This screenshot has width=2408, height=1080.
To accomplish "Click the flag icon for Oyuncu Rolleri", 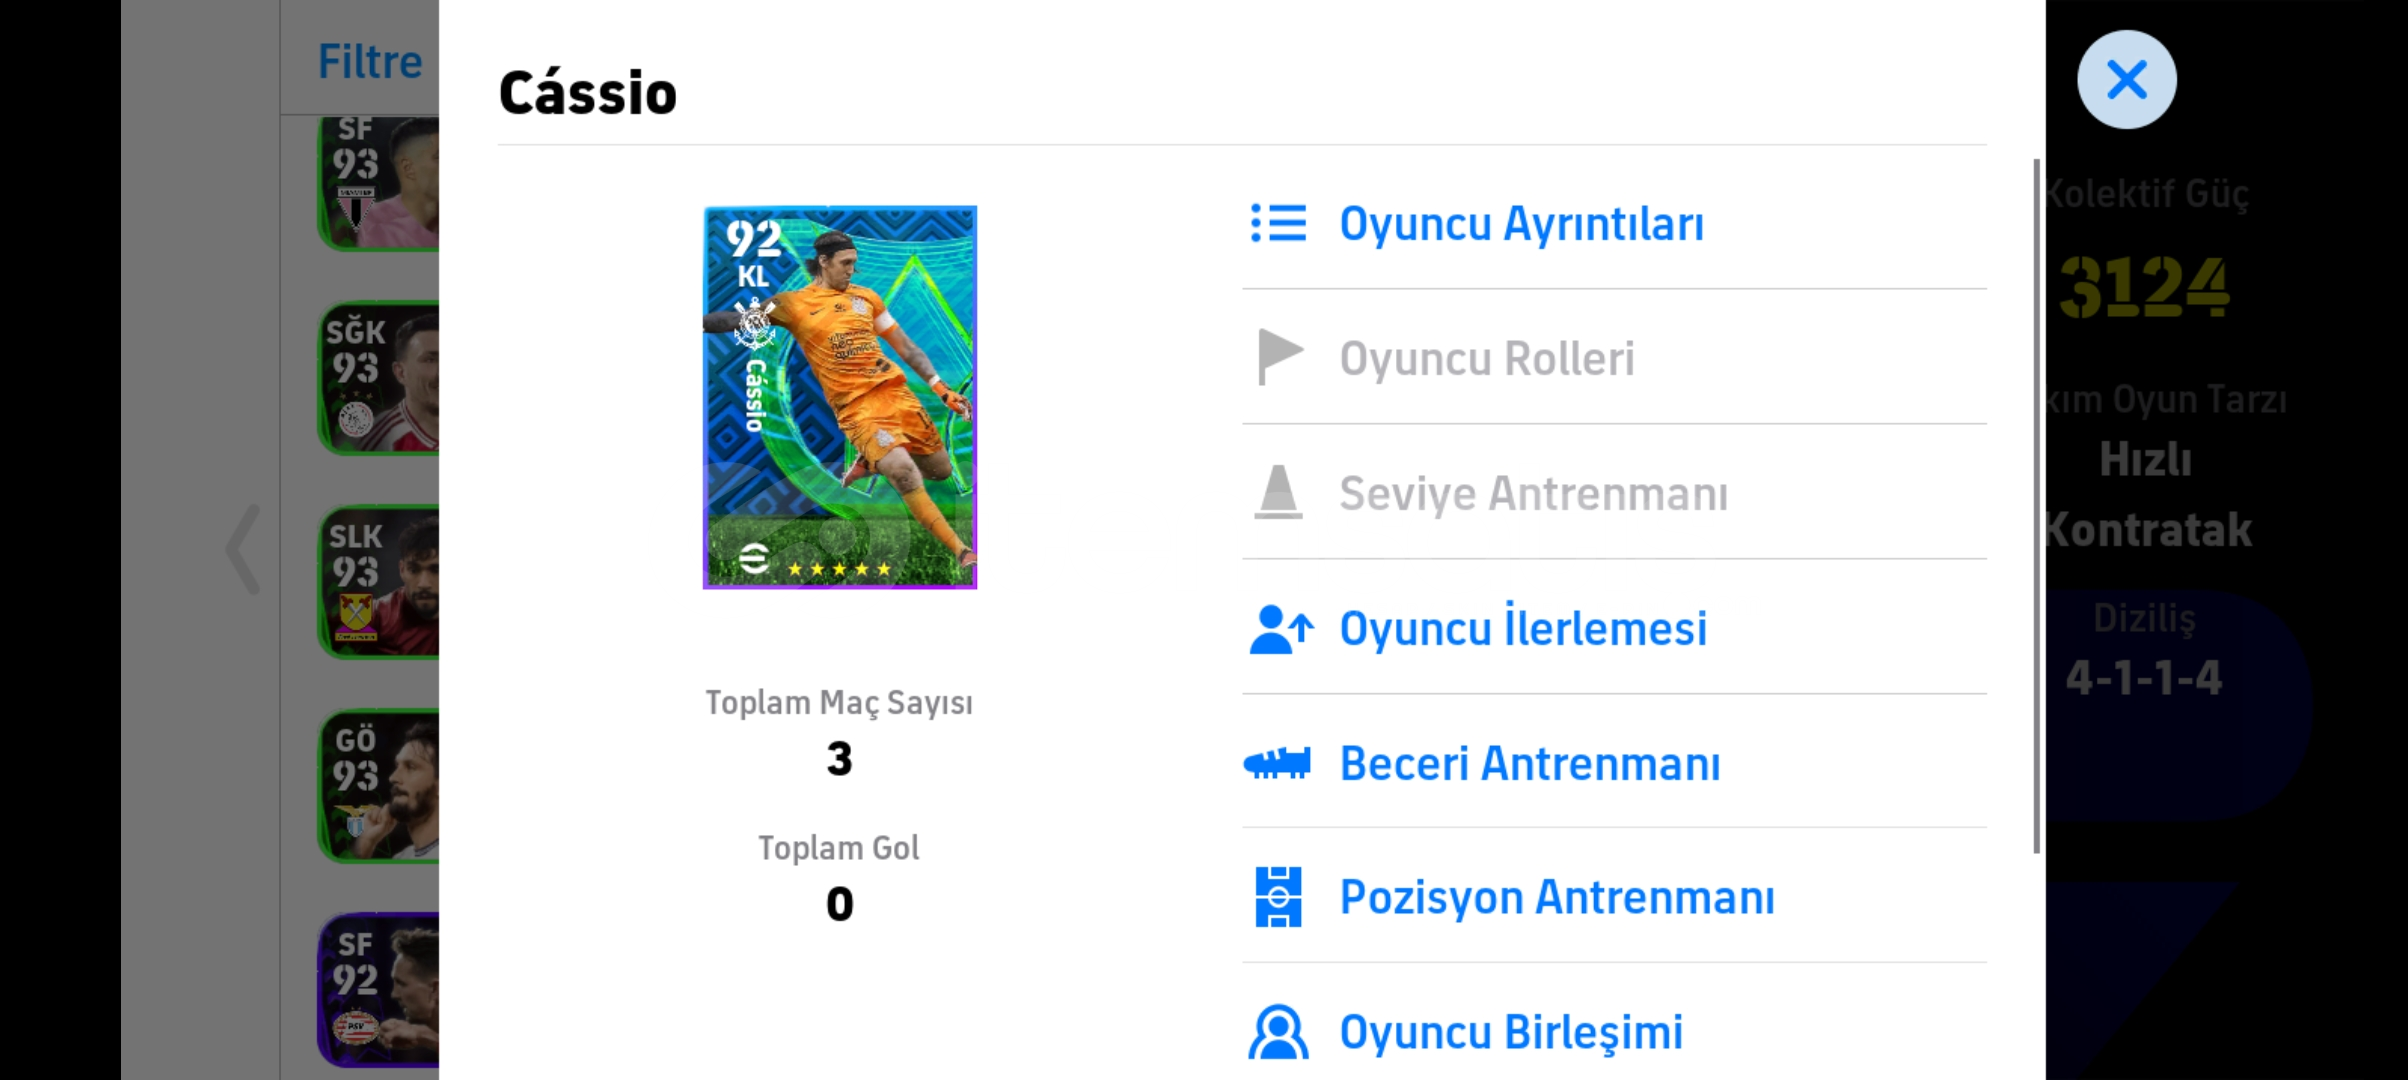I will (1280, 357).
